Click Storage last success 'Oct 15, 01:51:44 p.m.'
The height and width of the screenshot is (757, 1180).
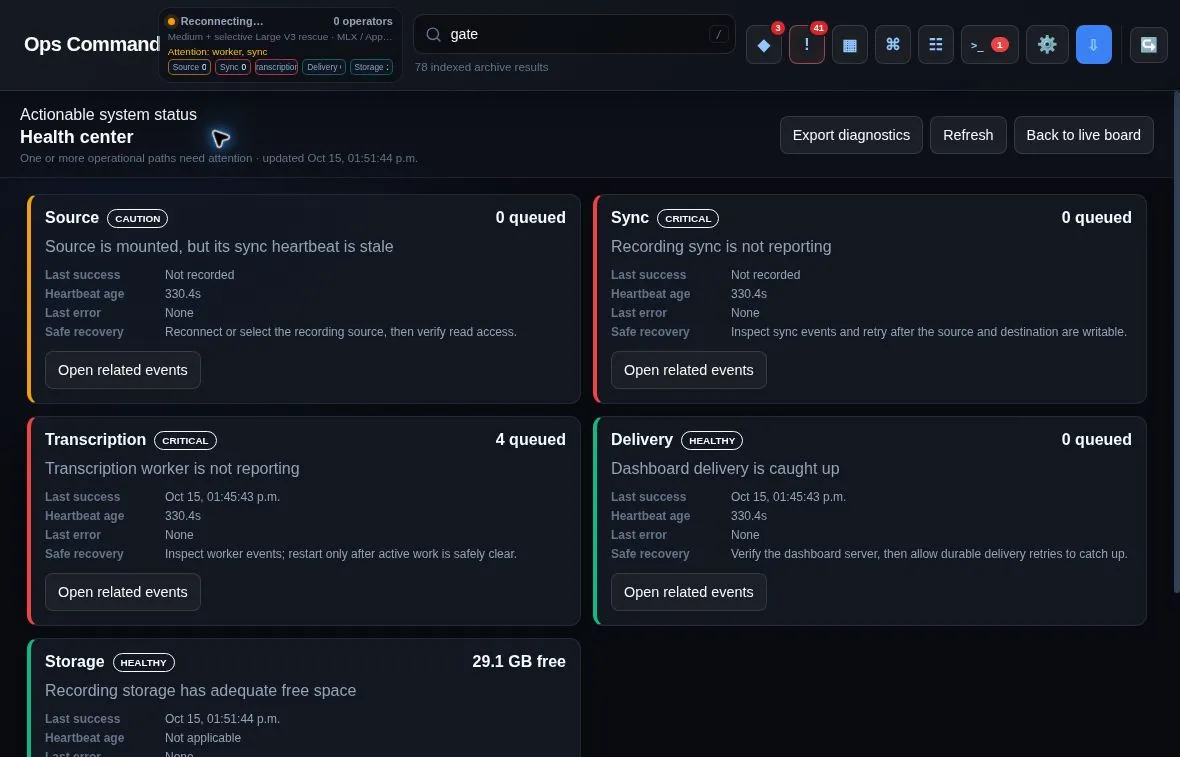point(222,719)
